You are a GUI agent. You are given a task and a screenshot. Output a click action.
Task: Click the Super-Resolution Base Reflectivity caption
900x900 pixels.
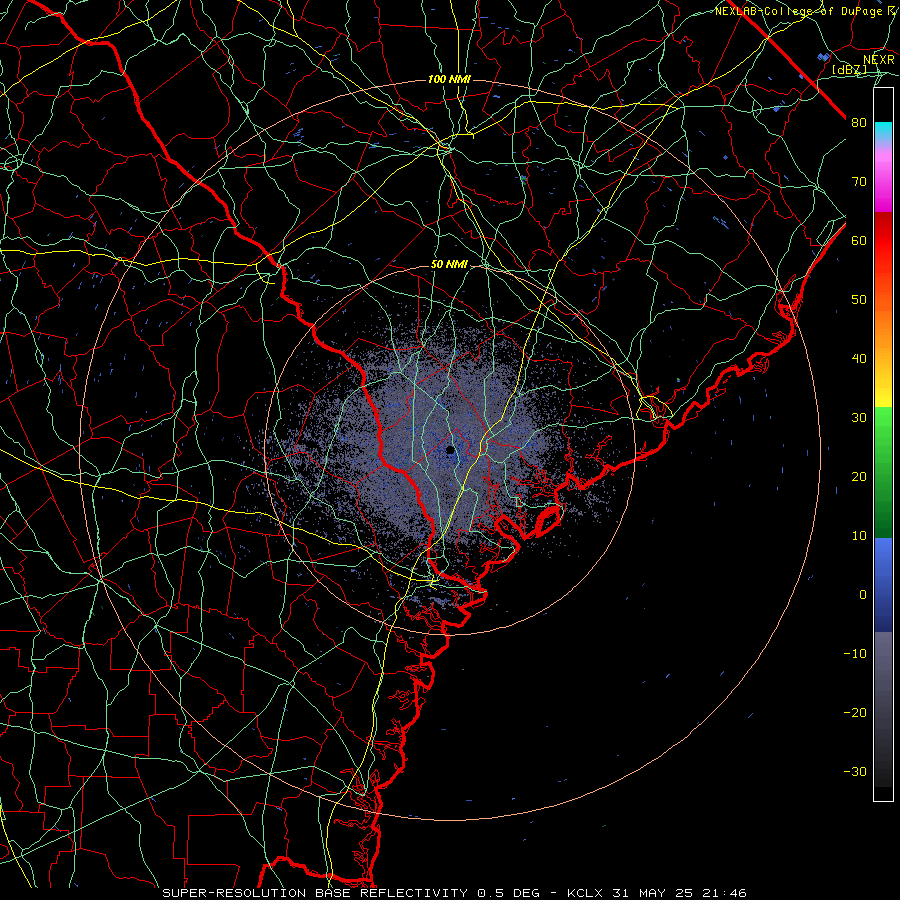tap(315, 893)
